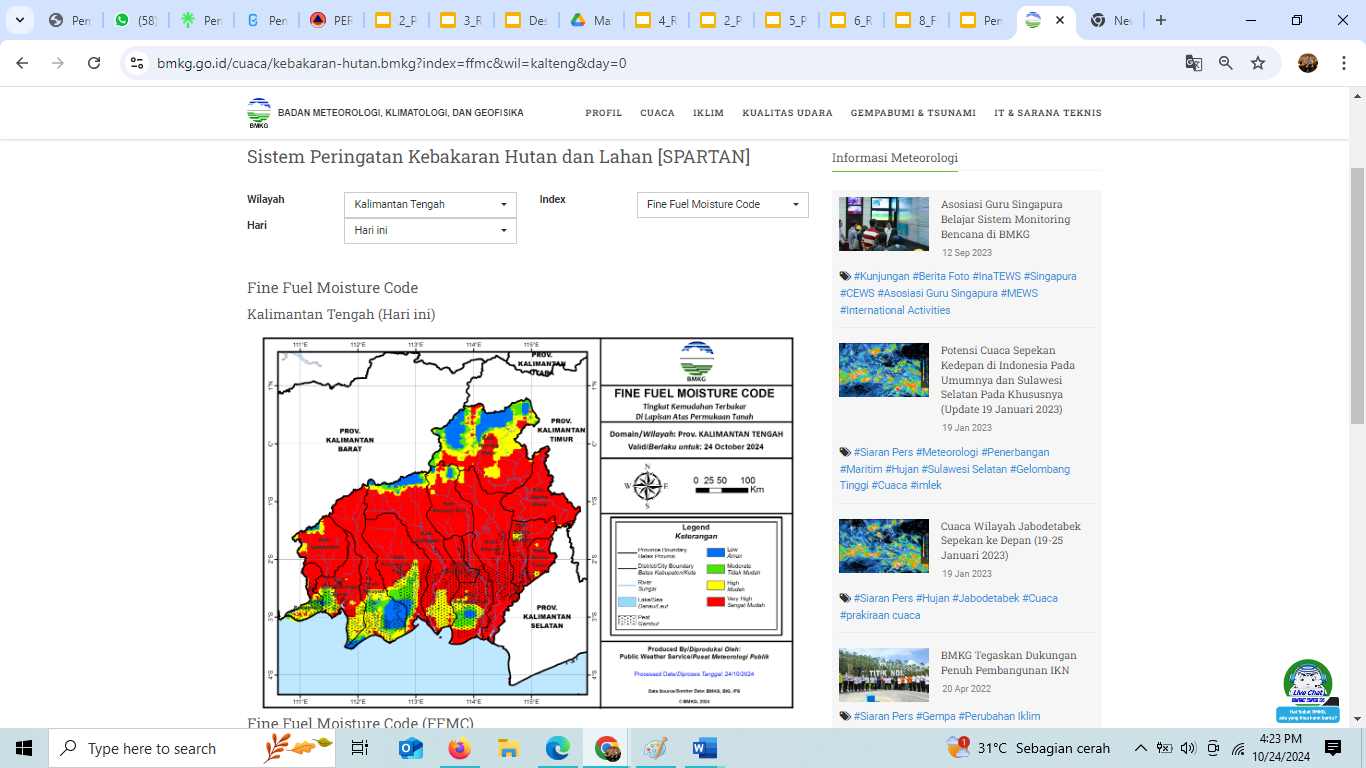Close the active BMKG tab
The height and width of the screenshot is (768, 1366).
[1060, 20]
